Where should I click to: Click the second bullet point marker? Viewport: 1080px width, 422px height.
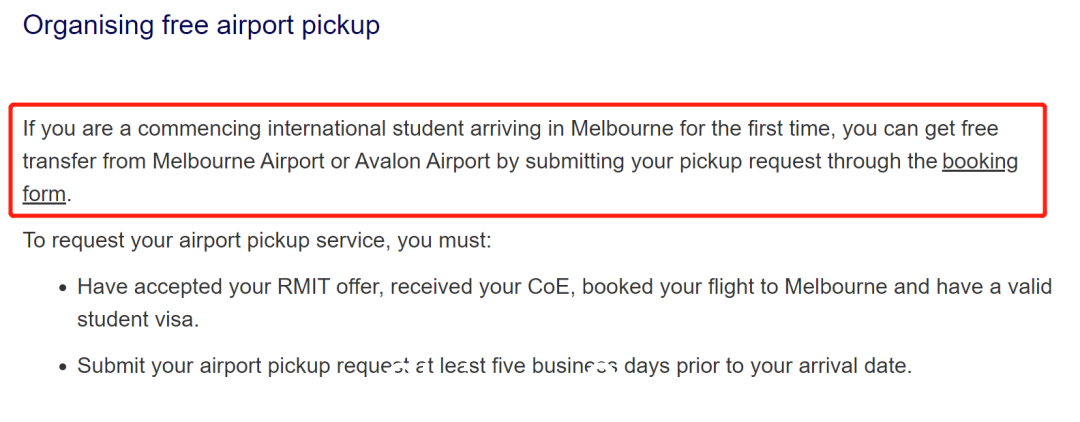pyautogui.click(x=63, y=366)
